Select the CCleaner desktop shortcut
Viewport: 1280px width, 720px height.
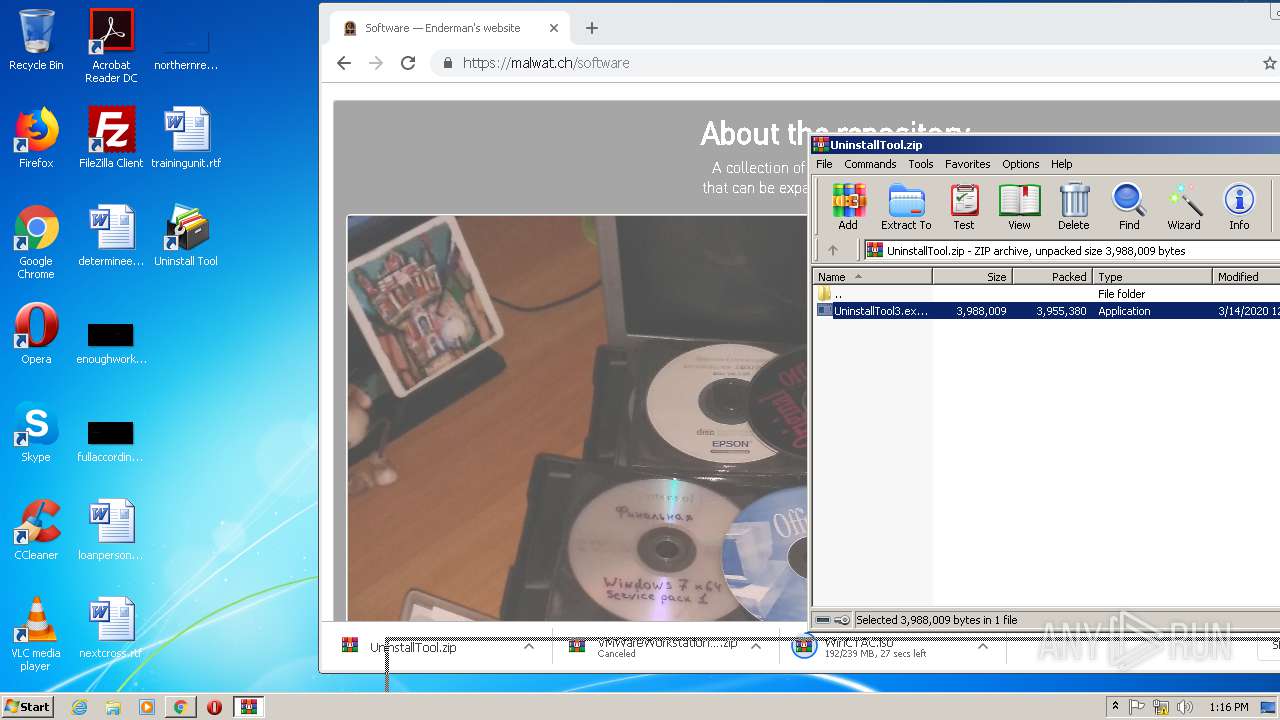(36, 530)
